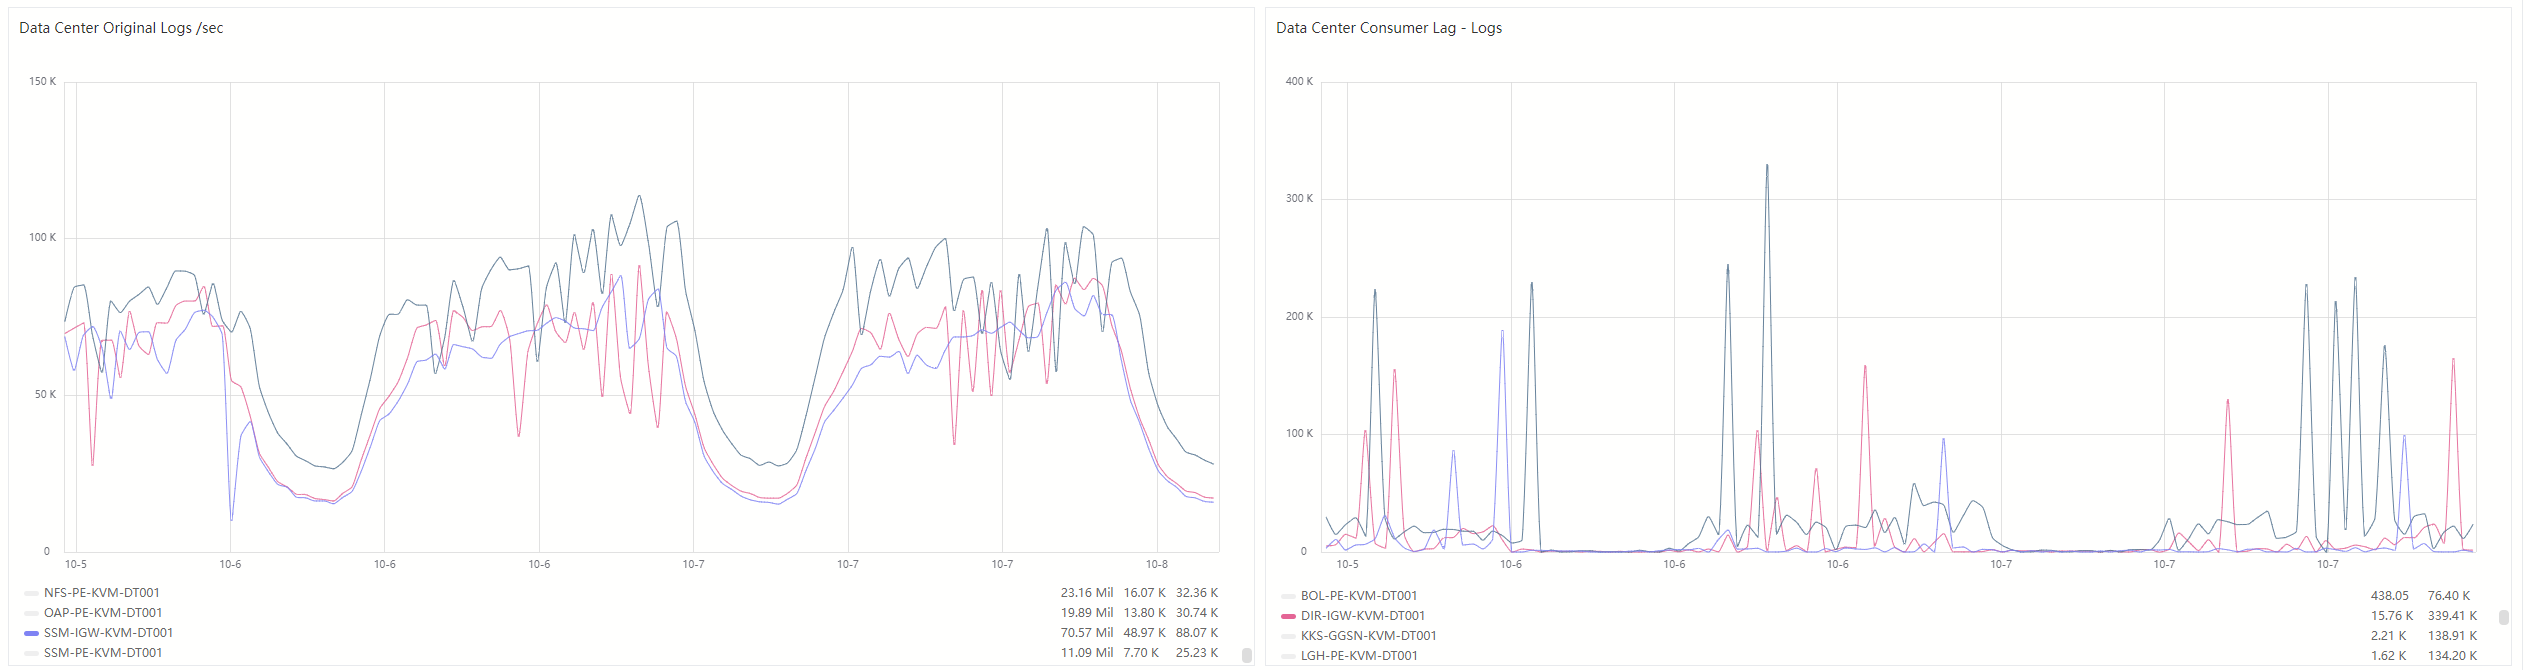This screenshot has height=670, width=2525.
Task: Click the BOL-PE-KVM-DT001 legend color marker
Action: tap(1288, 596)
